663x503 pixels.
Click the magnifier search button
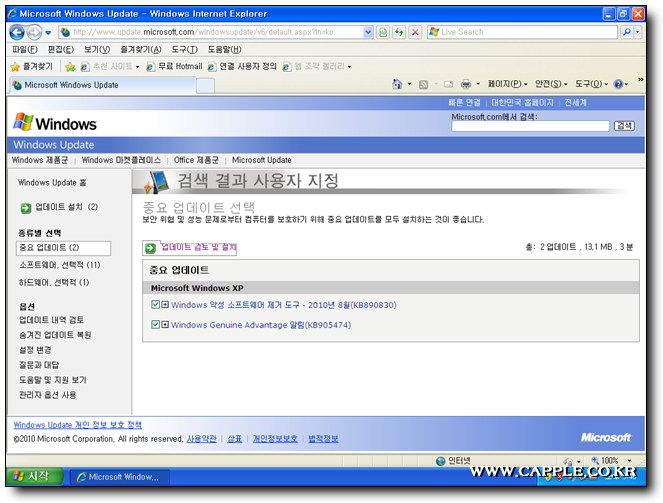(627, 32)
